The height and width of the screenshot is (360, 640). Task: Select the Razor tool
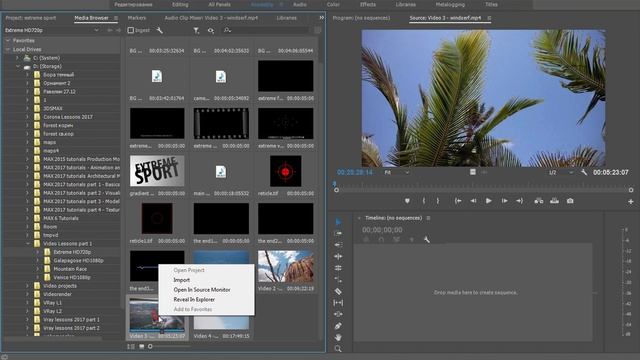click(x=338, y=291)
